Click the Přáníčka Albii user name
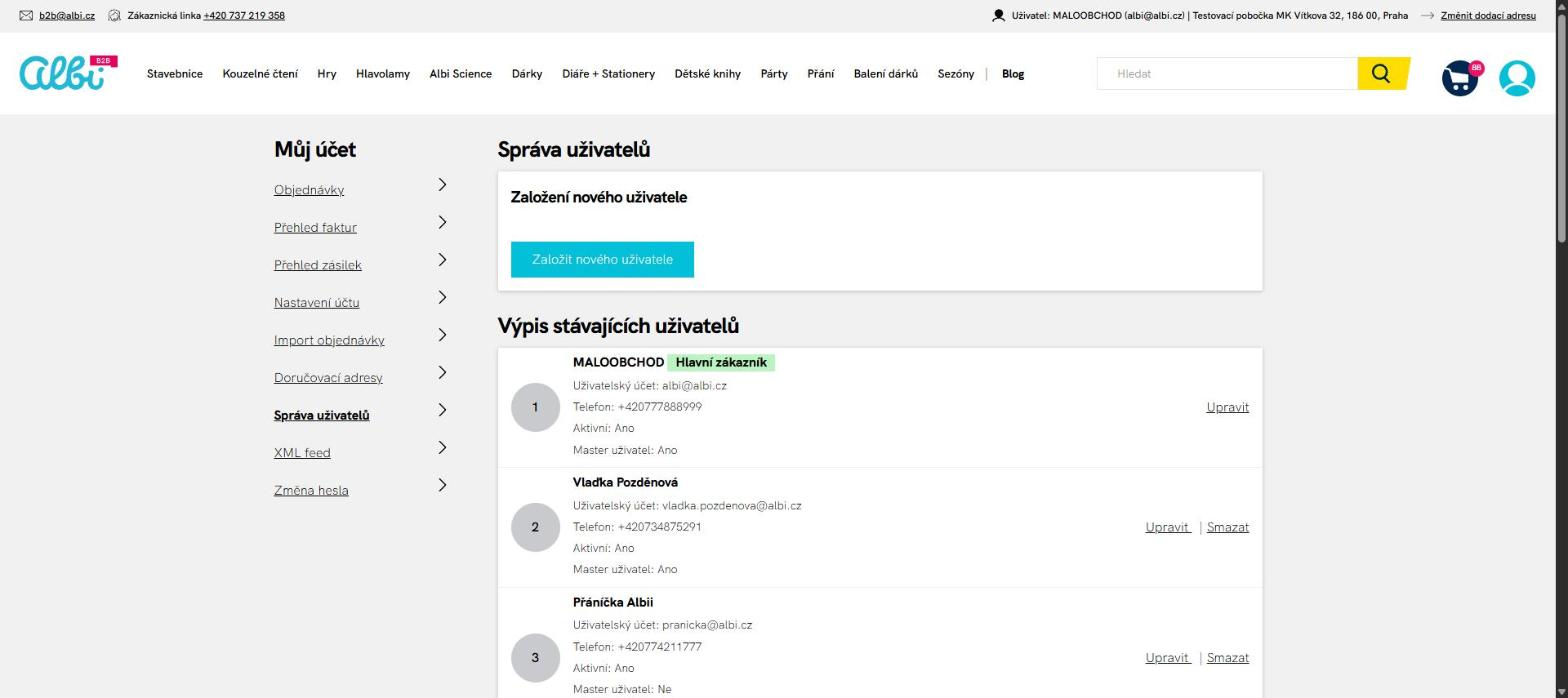 click(x=613, y=602)
